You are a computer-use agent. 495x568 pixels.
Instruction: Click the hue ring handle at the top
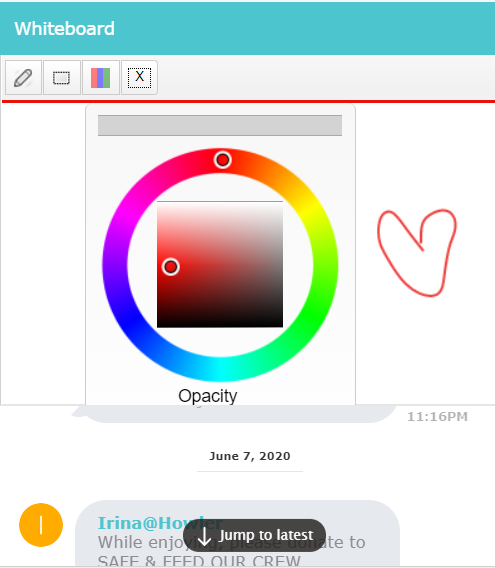[222, 159]
